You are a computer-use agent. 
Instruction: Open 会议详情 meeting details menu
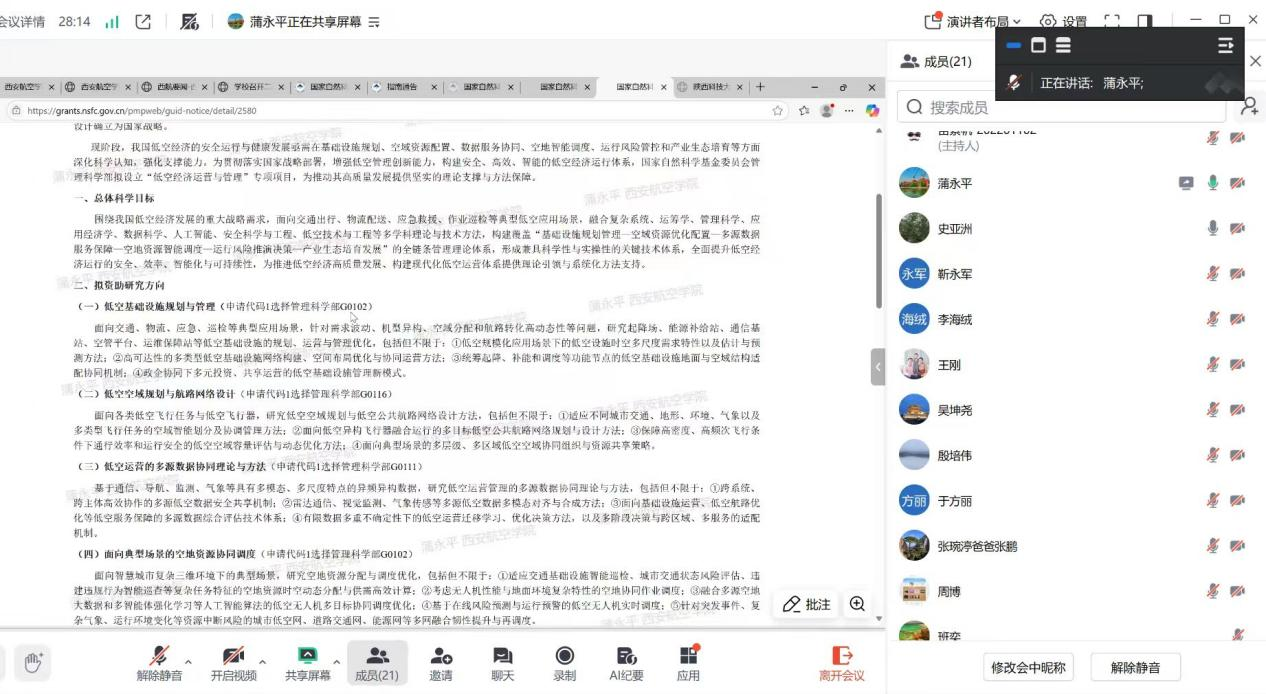pos(20,21)
